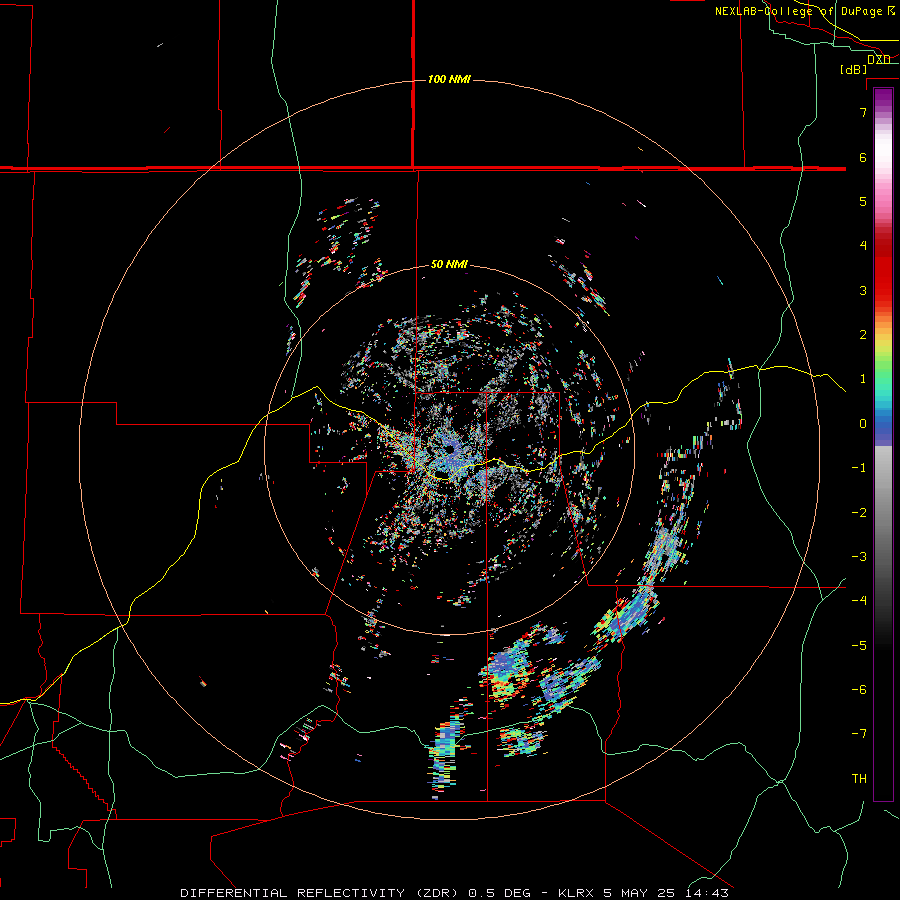Click the blue section of scale near 0
Screen dimensions: 900x900
tap(883, 424)
